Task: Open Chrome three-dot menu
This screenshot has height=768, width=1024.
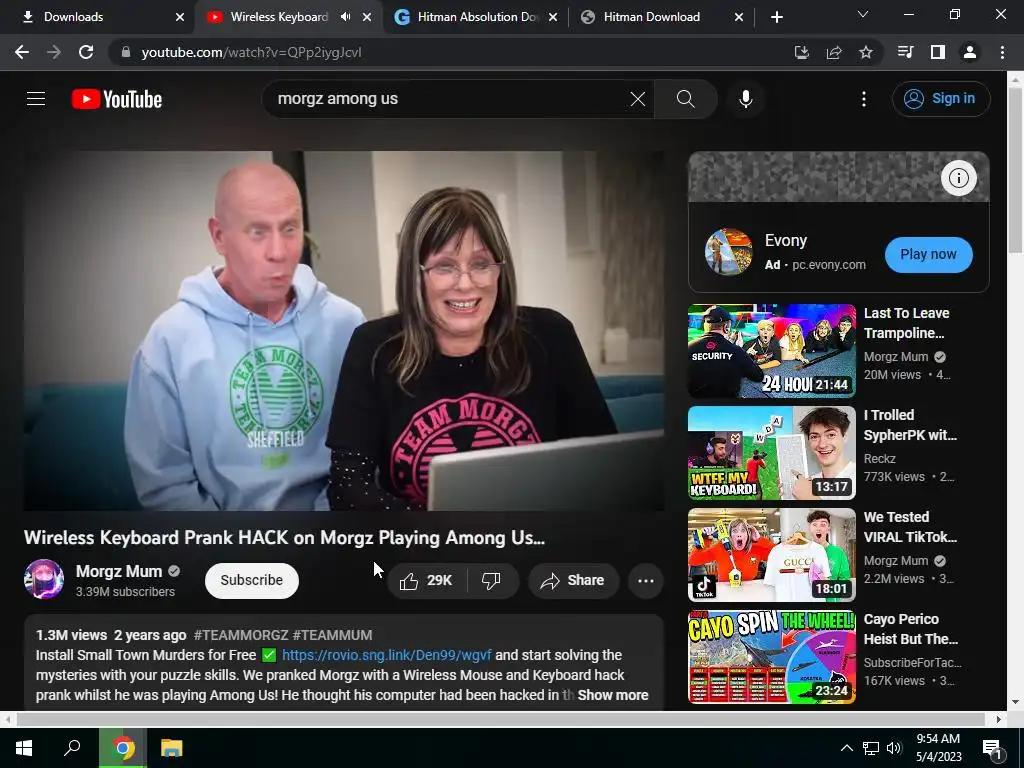Action: (1002, 52)
